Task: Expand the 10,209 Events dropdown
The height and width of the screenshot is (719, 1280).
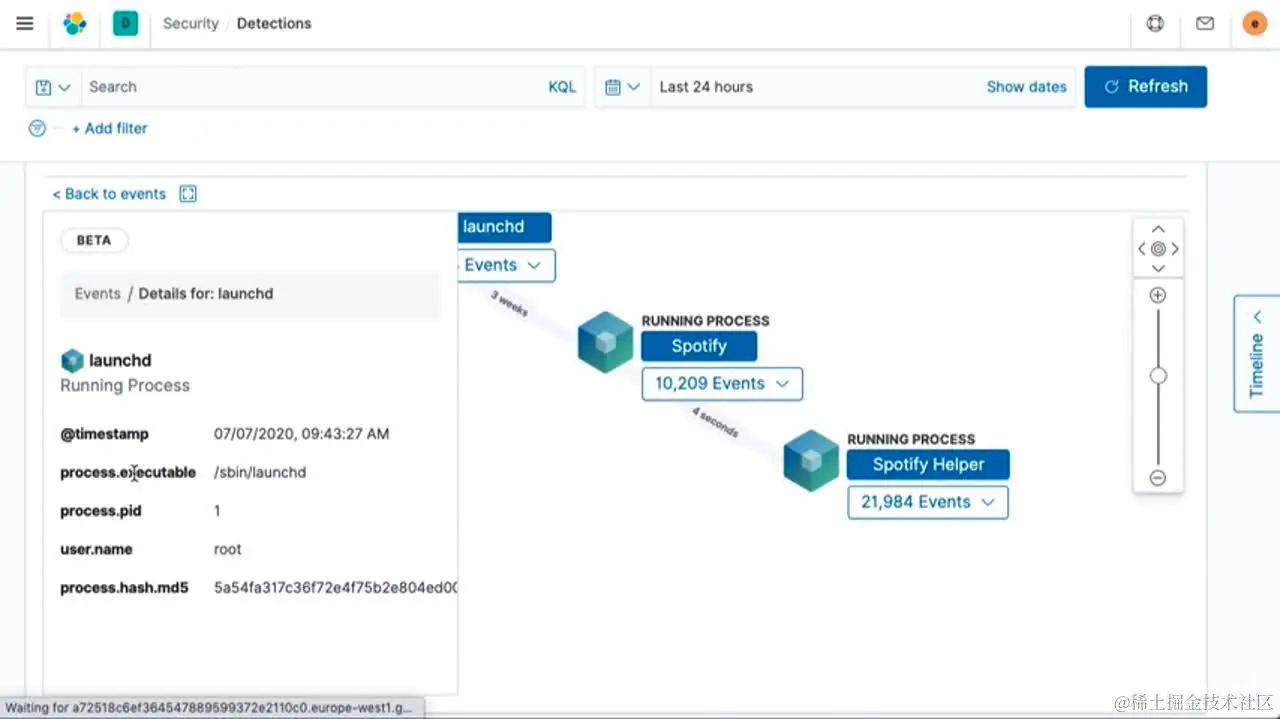Action: [722, 383]
